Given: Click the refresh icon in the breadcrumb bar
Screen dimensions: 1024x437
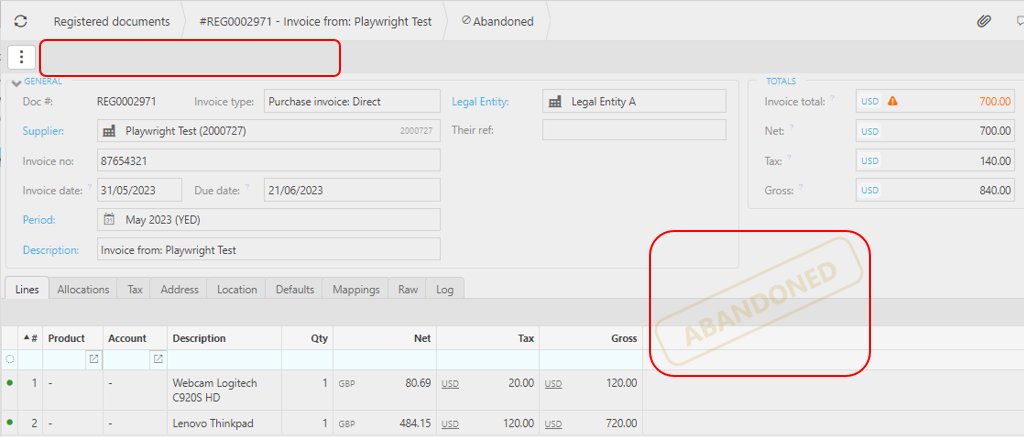Looking at the screenshot, I should pyautogui.click(x=20, y=21).
